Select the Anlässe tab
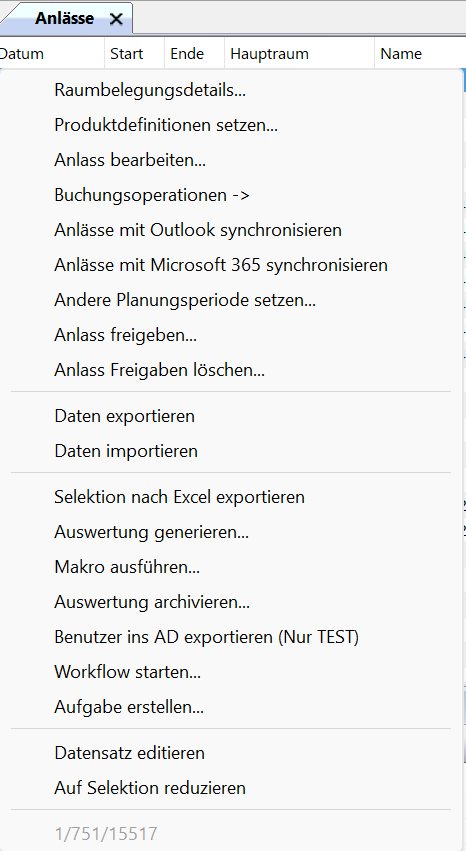This screenshot has height=851, width=466. [x=65, y=18]
